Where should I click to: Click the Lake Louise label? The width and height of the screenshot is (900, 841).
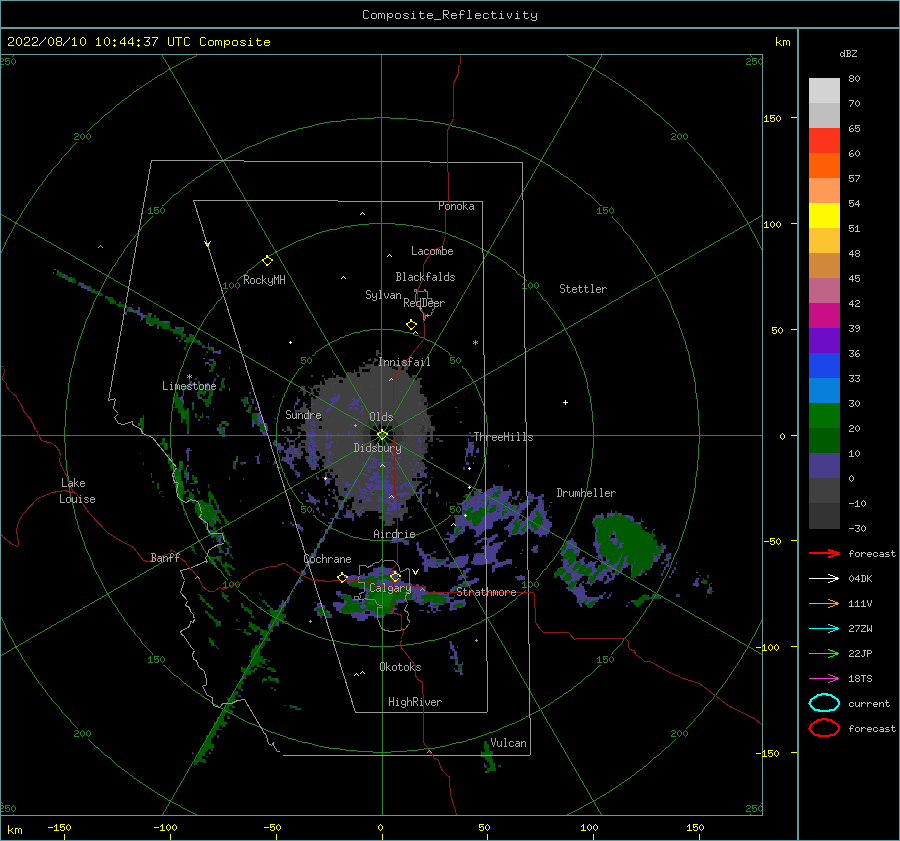77,491
